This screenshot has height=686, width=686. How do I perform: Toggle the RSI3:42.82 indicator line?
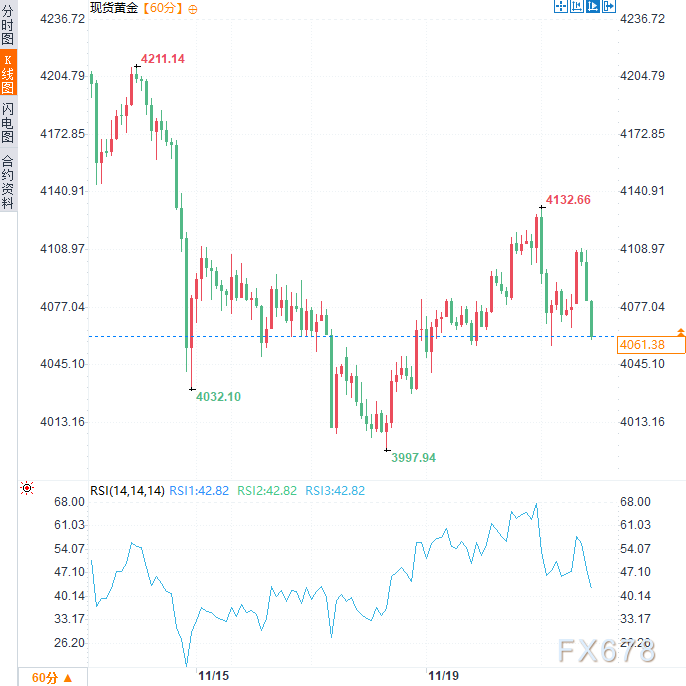[335, 490]
